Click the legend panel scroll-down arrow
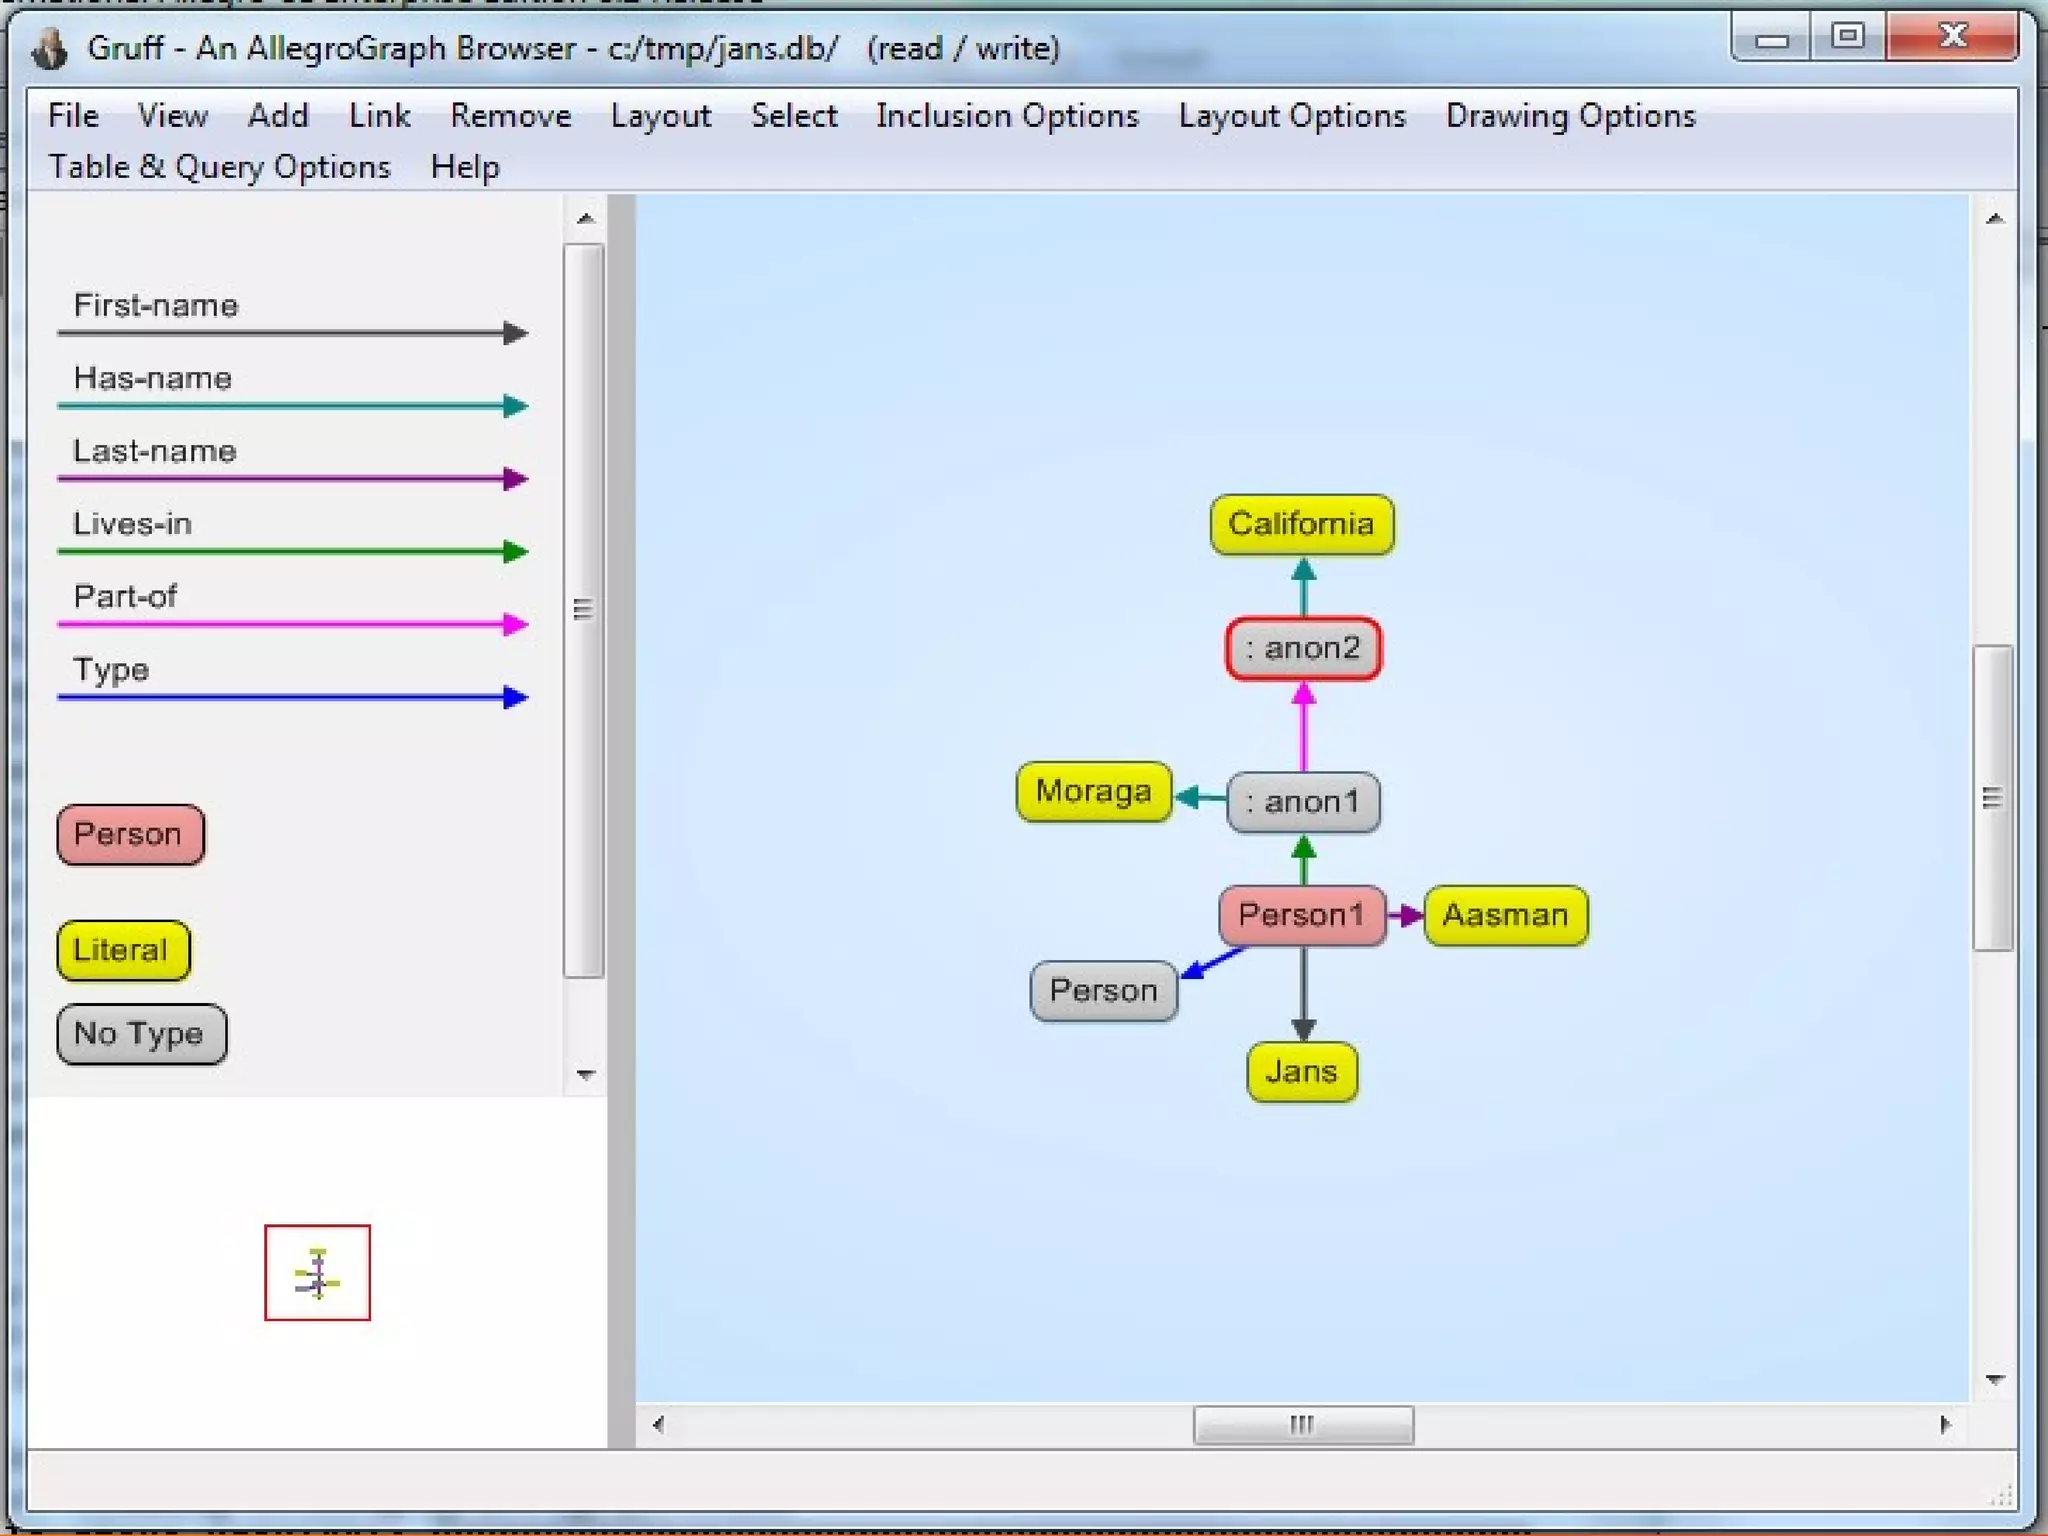The image size is (2048, 1536). (586, 1075)
